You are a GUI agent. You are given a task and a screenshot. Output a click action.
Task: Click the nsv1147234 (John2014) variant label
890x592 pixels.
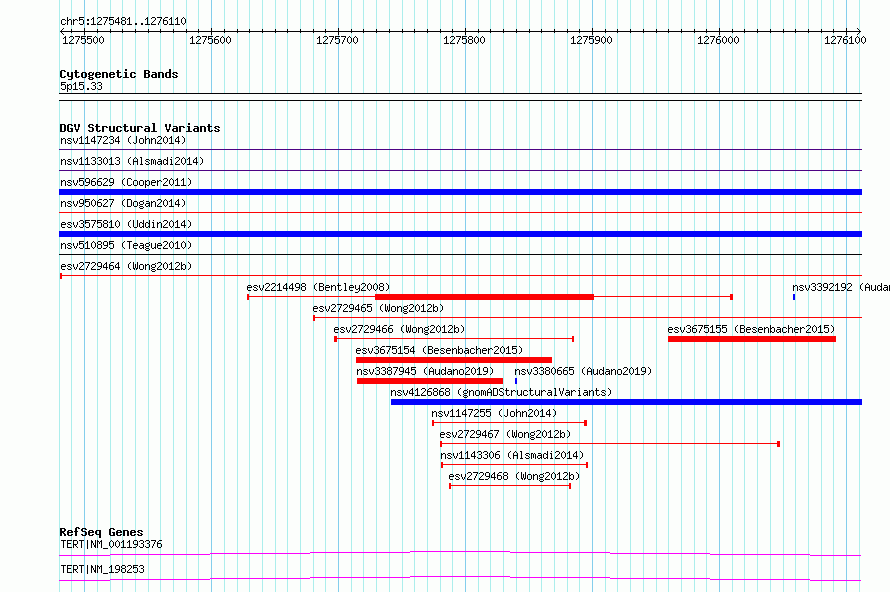[123, 140]
